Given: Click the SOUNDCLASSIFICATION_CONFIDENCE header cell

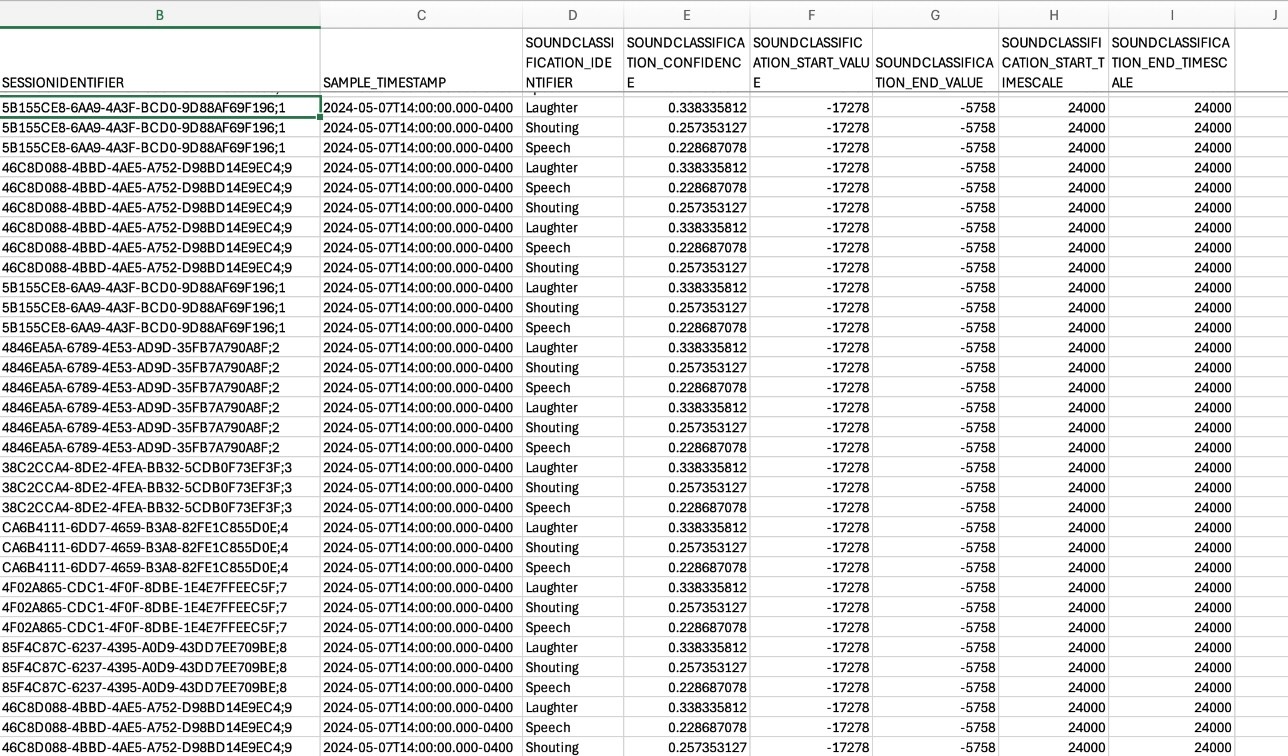Looking at the screenshot, I should (x=686, y=62).
